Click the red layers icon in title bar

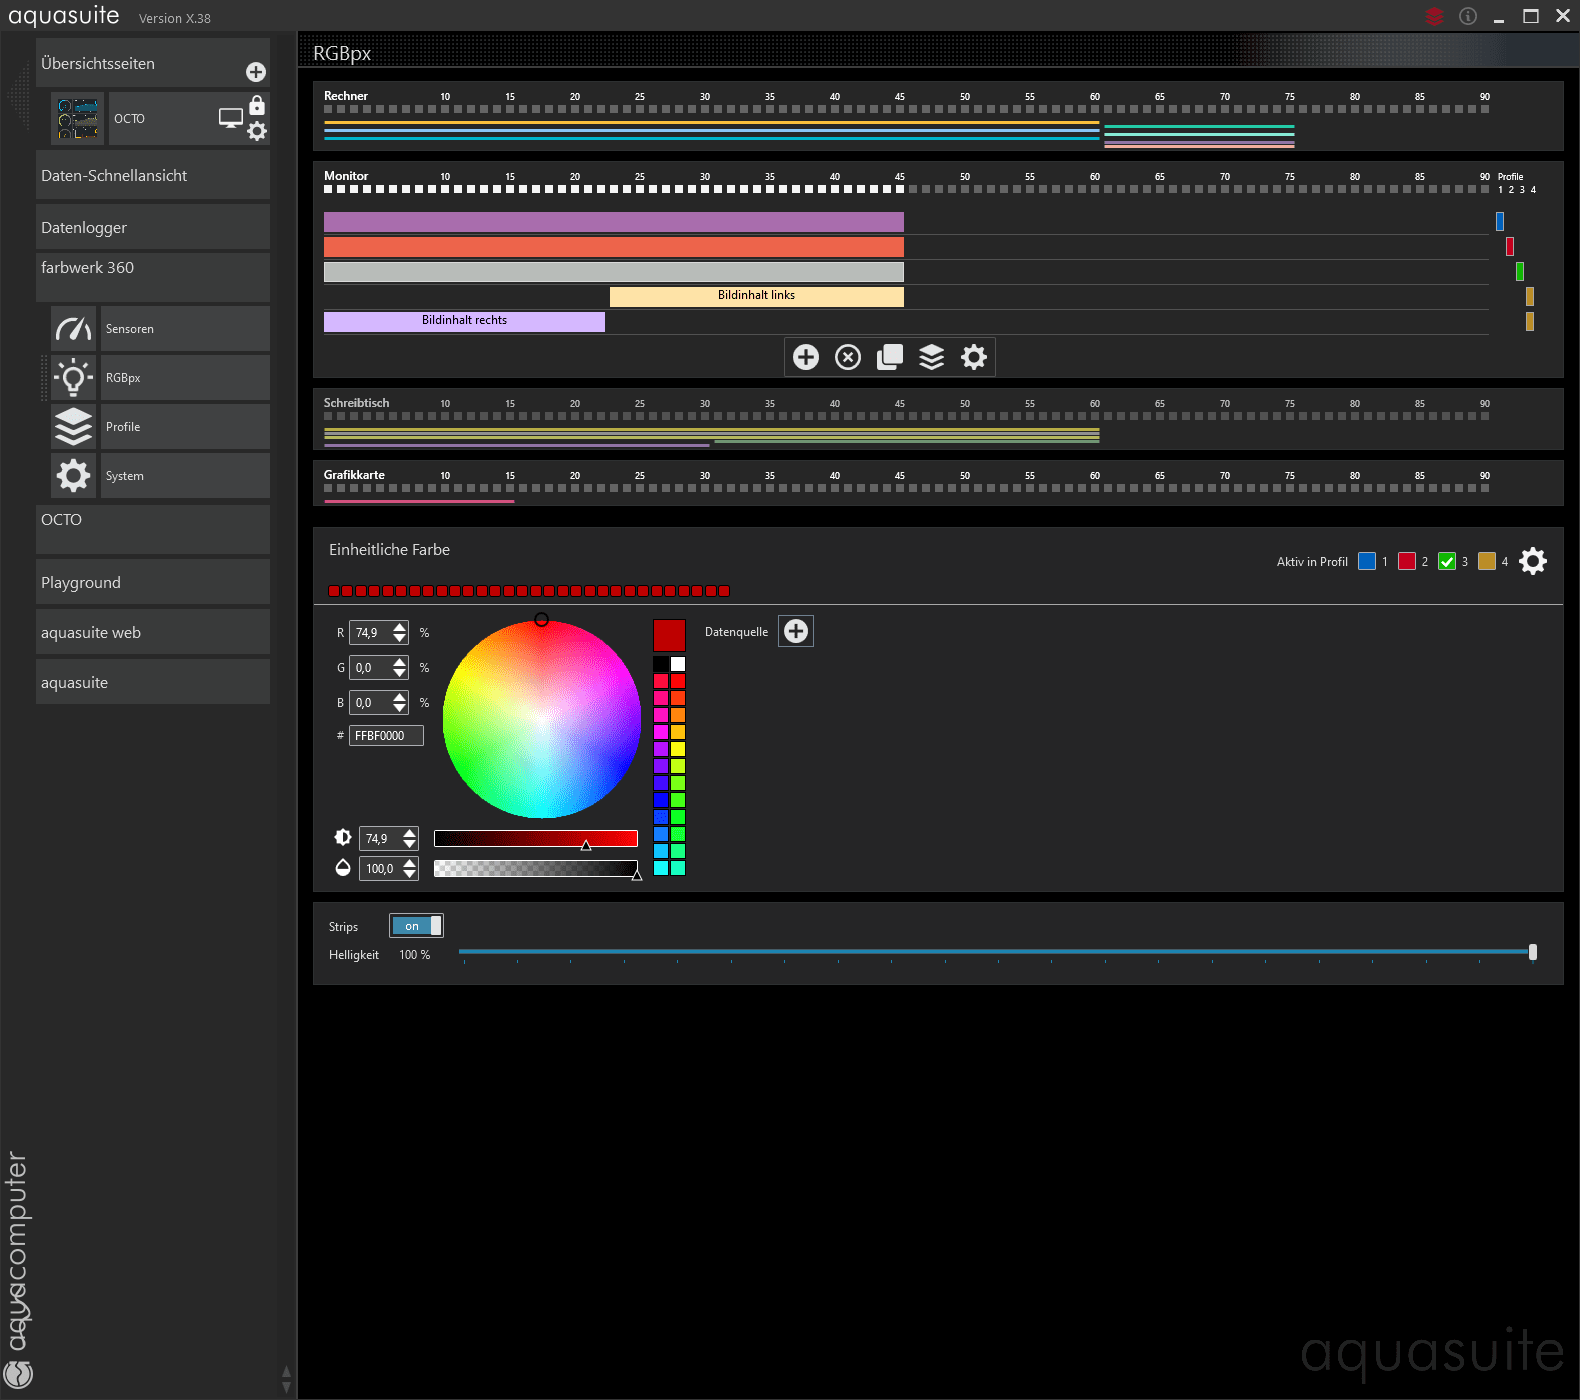pos(1434,16)
